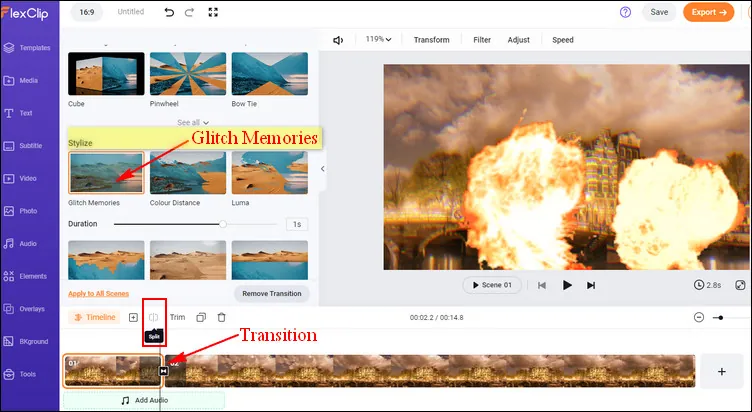The height and width of the screenshot is (412, 752).
Task: Add a new scene with the plus button
Action: click(x=722, y=371)
